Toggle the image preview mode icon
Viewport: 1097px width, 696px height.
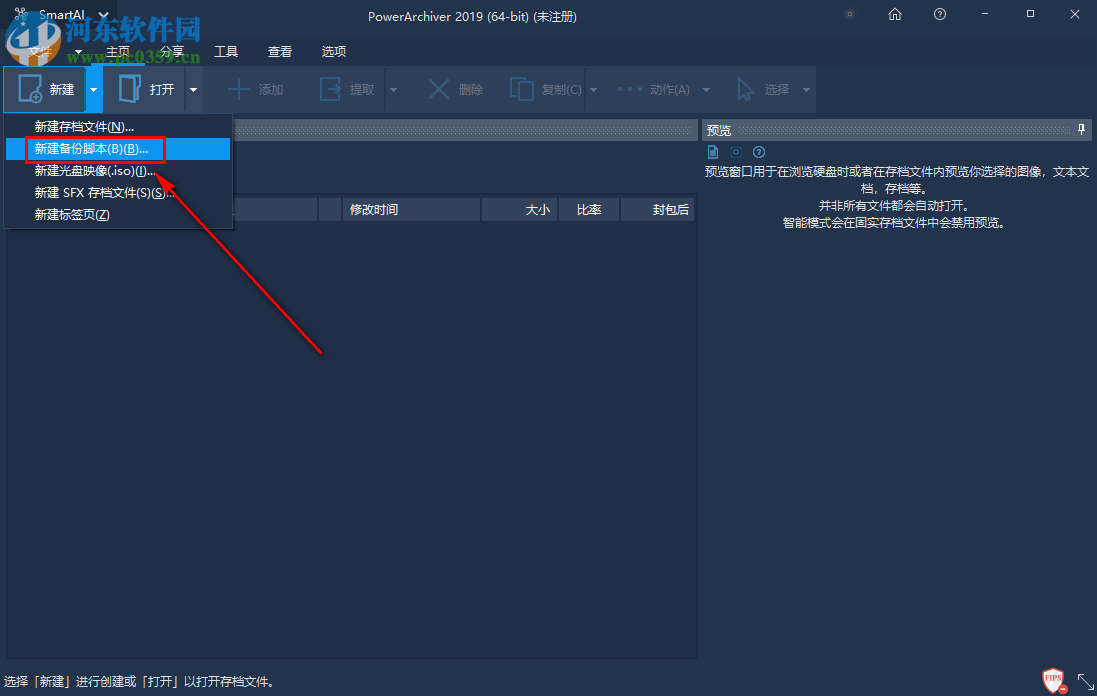click(735, 151)
